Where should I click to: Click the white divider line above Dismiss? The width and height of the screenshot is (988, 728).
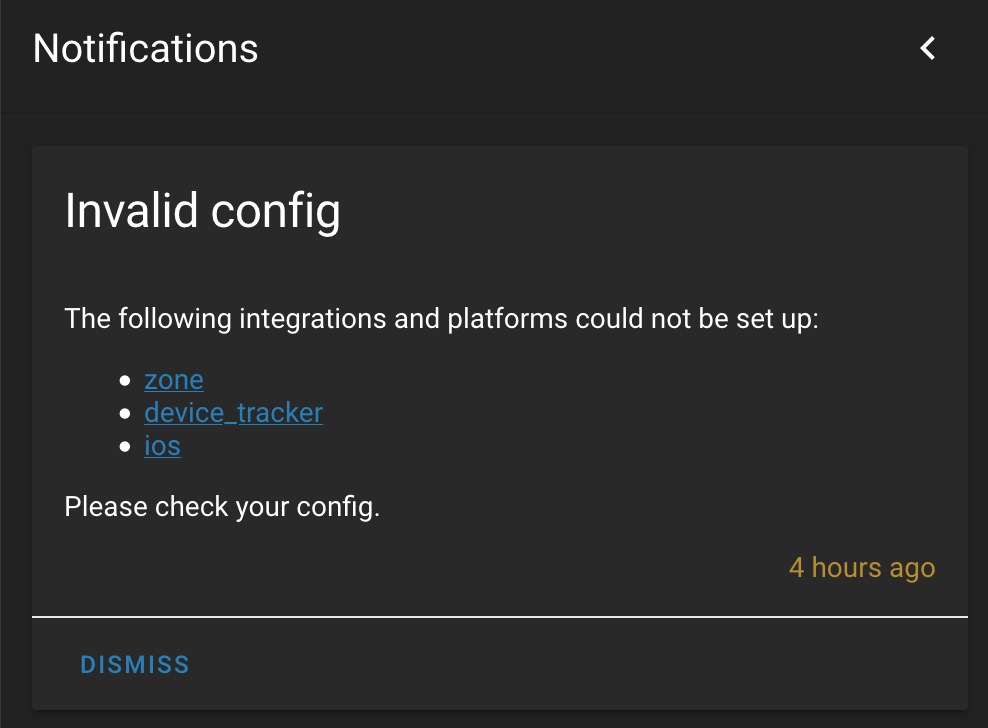pos(500,618)
